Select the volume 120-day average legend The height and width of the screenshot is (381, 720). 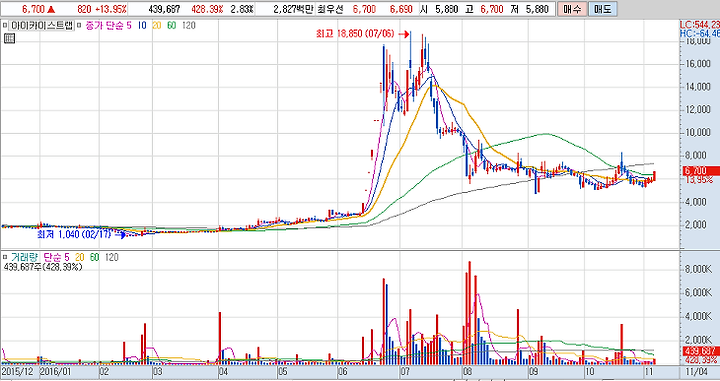112,258
